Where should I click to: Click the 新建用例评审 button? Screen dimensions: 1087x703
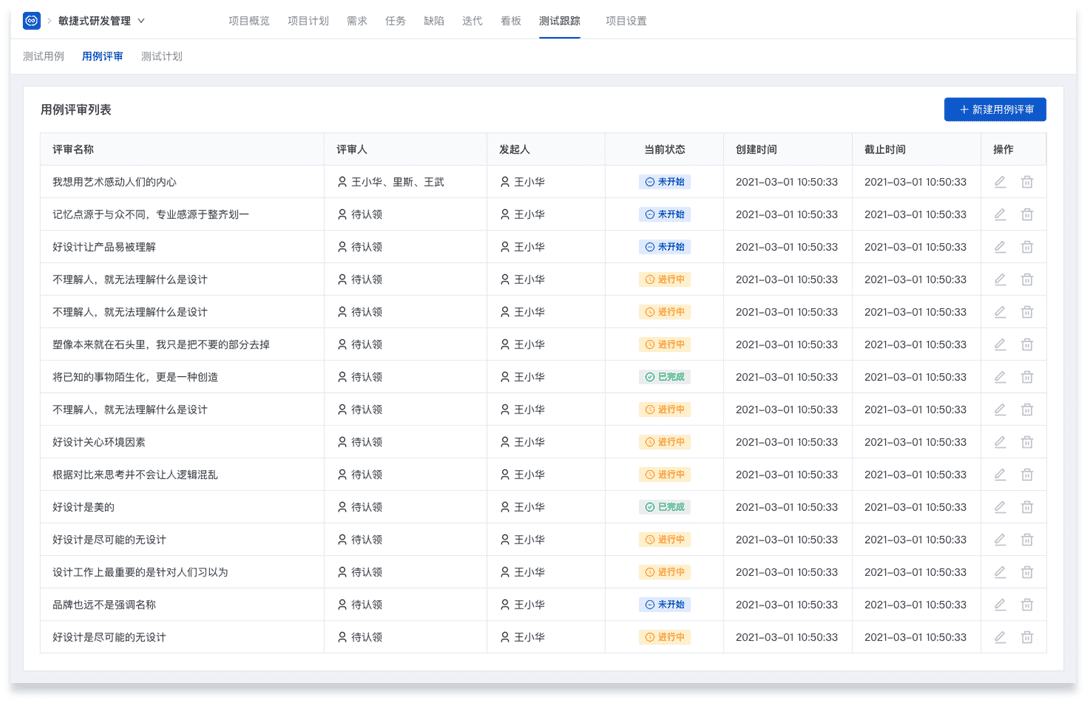[x=995, y=110]
